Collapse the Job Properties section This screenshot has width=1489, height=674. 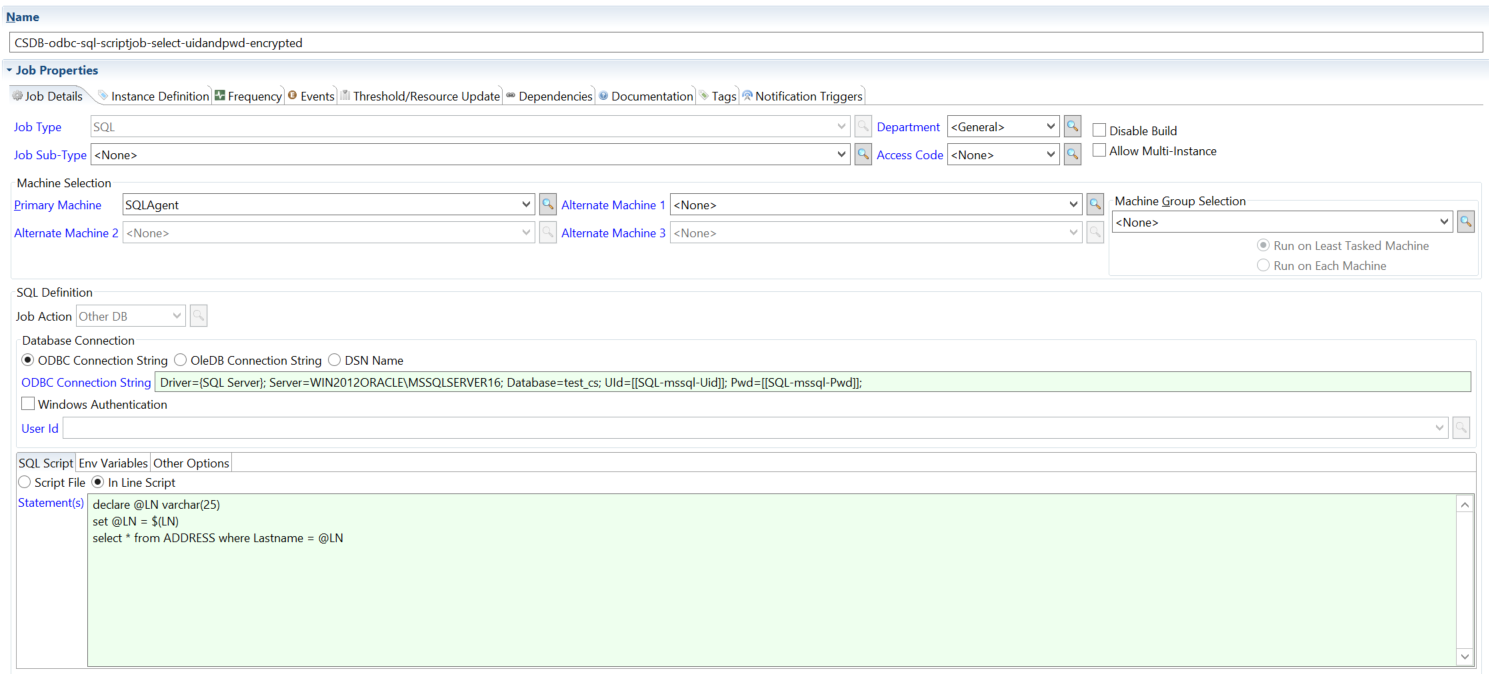[9, 71]
